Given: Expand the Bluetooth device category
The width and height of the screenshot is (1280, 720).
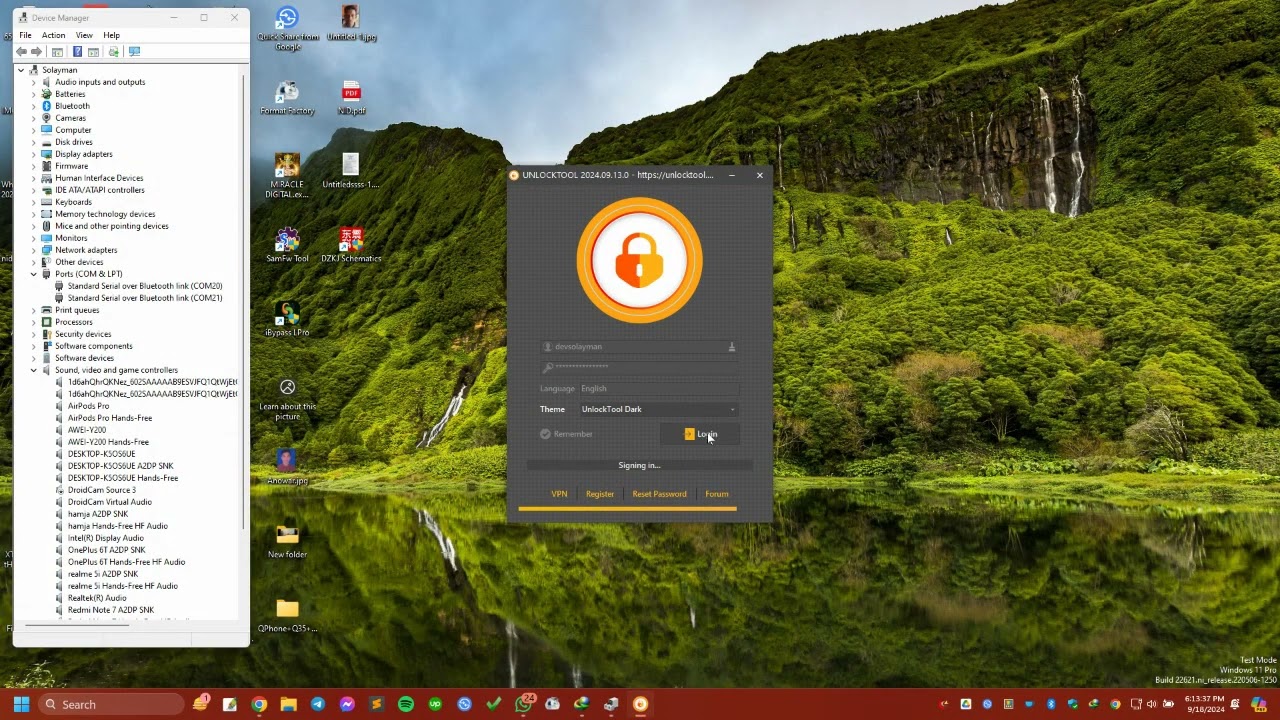Looking at the screenshot, I should pyautogui.click(x=33, y=106).
